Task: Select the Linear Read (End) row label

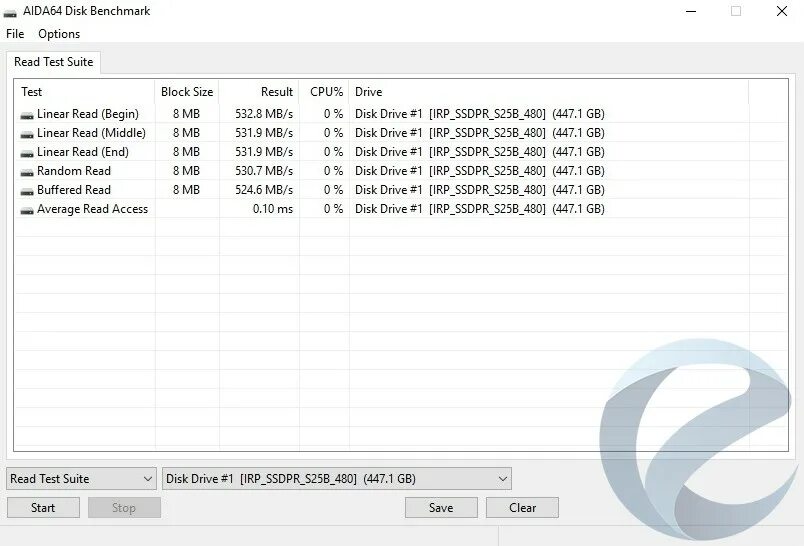Action: point(83,152)
